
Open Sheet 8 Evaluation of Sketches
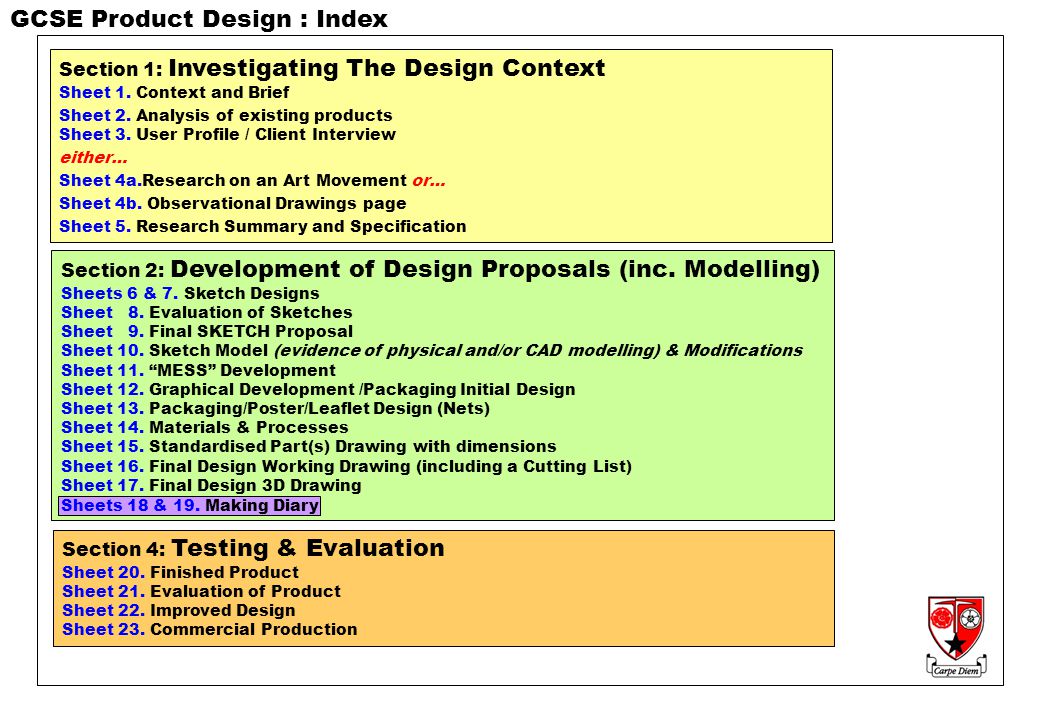[x=207, y=312]
